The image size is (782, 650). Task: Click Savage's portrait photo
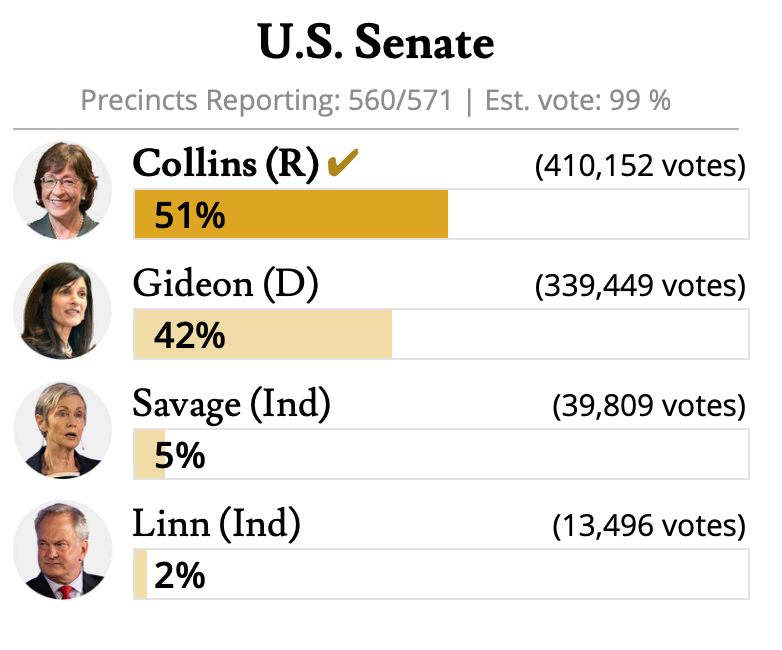tap(62, 430)
